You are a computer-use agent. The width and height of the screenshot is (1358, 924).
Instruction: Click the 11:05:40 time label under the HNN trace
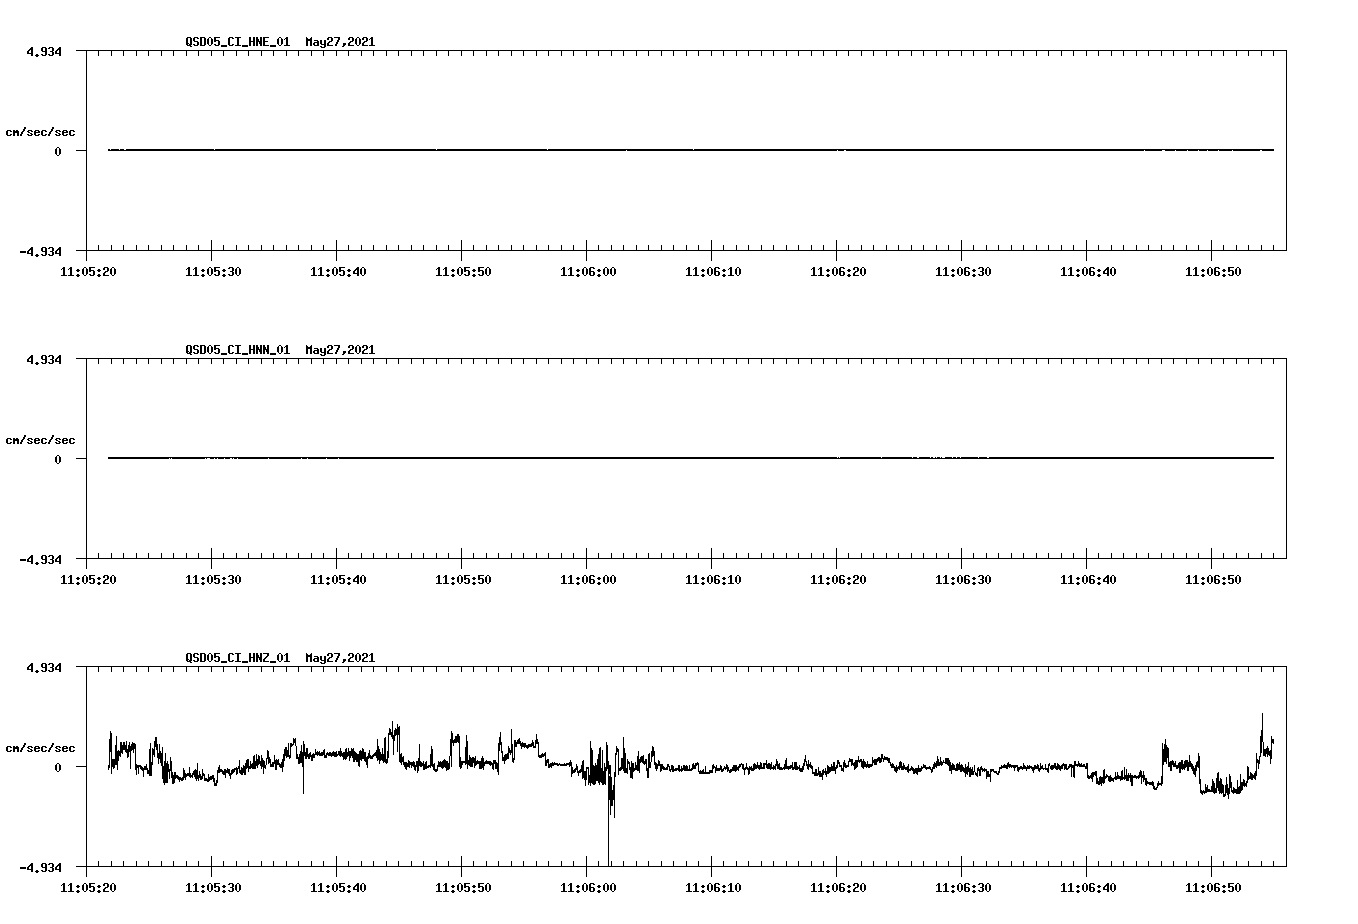click(x=338, y=577)
